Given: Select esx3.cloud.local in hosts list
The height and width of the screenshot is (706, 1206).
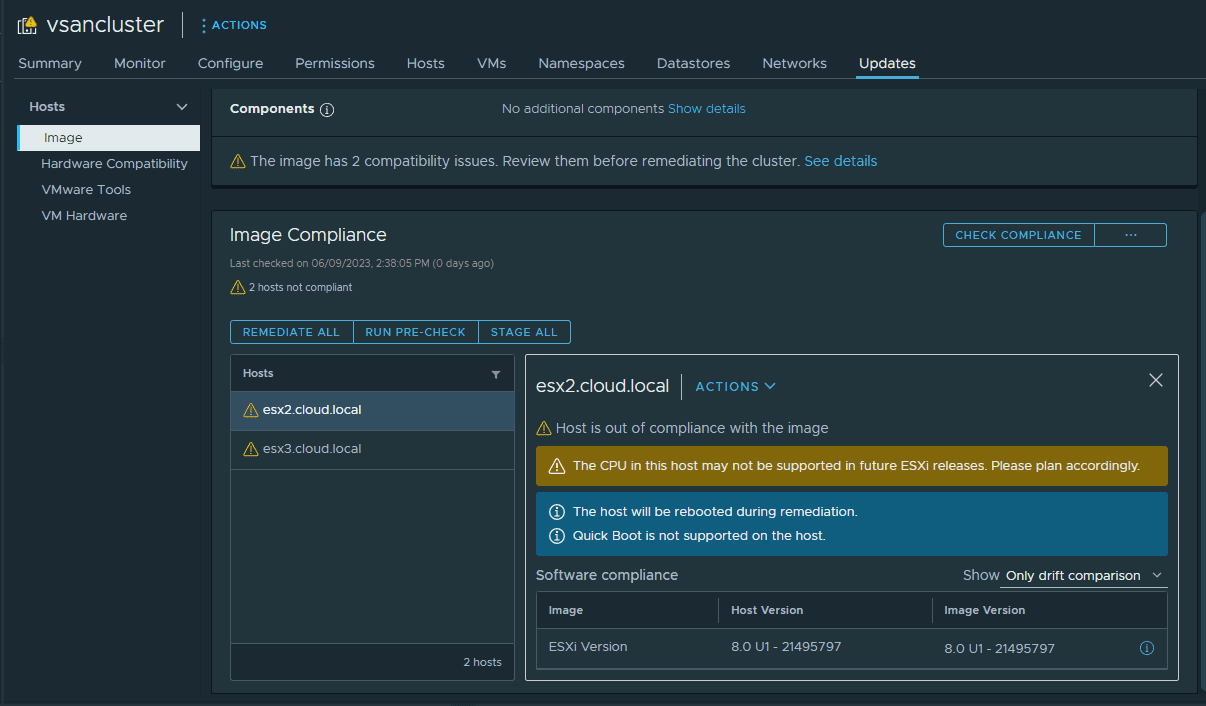Looking at the screenshot, I should (x=312, y=449).
